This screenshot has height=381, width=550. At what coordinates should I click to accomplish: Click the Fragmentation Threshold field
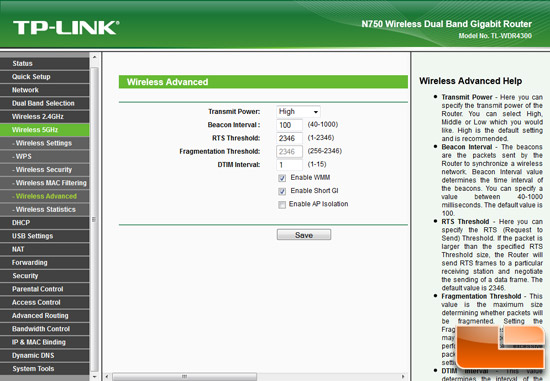click(289, 152)
